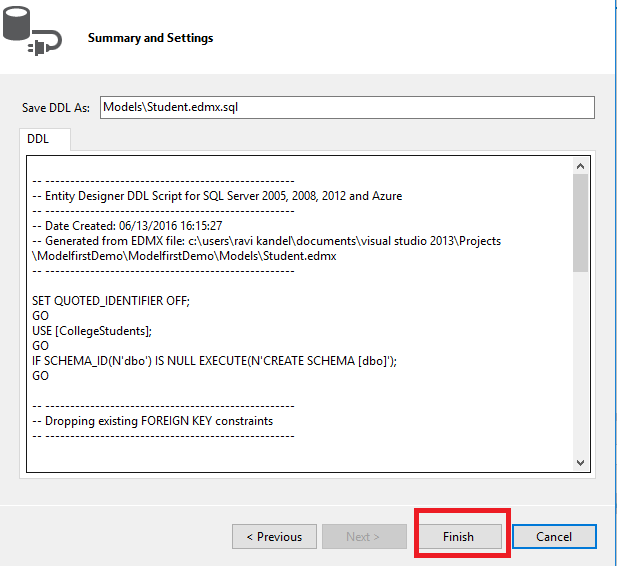Click the Dropping existing FOREIGN KEY constraints comment
The image size is (617, 566).
pyautogui.click(x=152, y=421)
